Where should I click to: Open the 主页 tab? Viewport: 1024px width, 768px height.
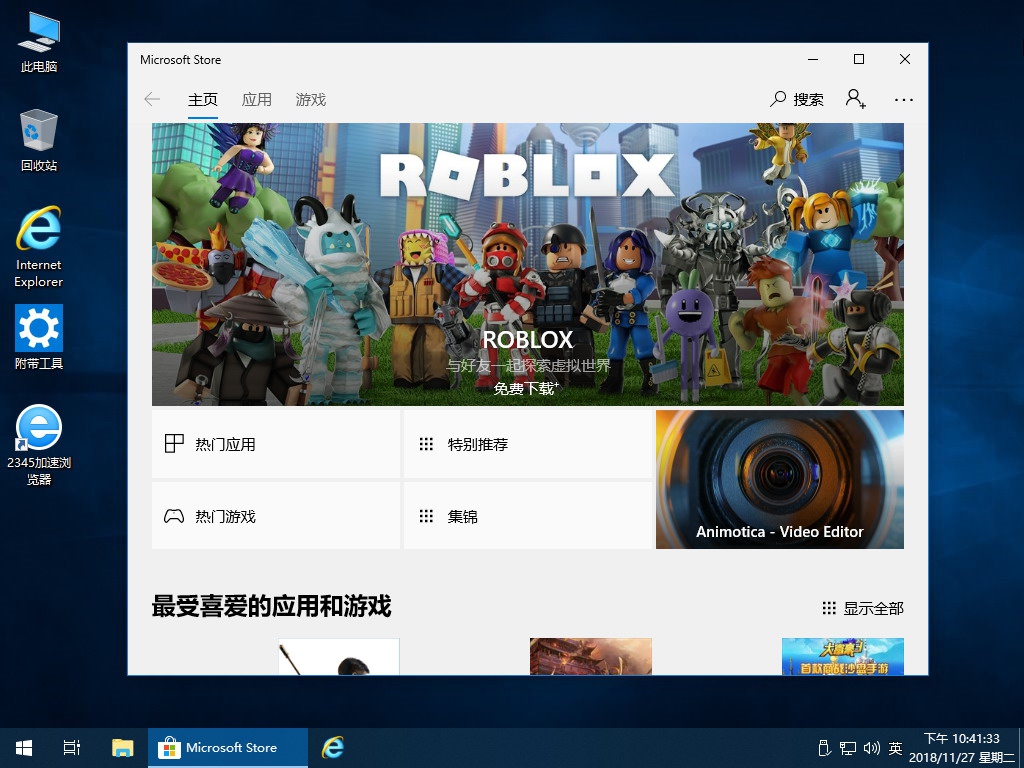point(202,100)
